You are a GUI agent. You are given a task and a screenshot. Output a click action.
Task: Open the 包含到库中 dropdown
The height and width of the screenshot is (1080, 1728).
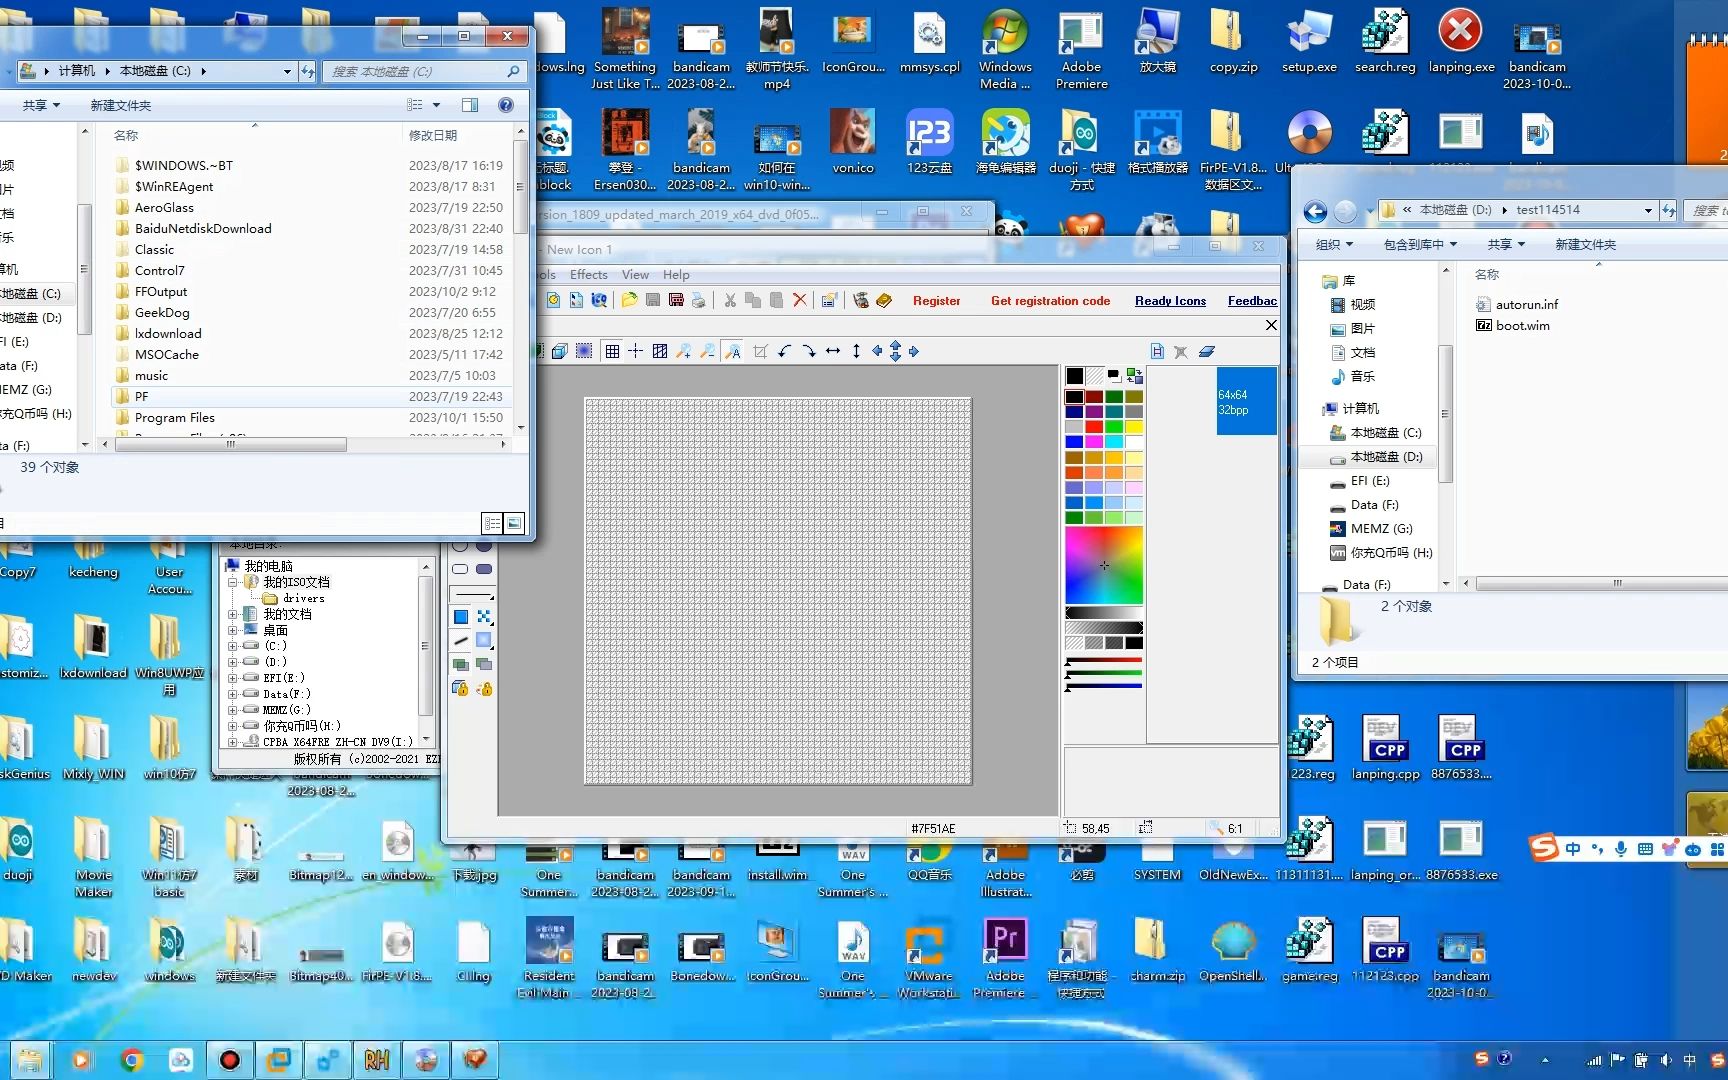click(1420, 244)
